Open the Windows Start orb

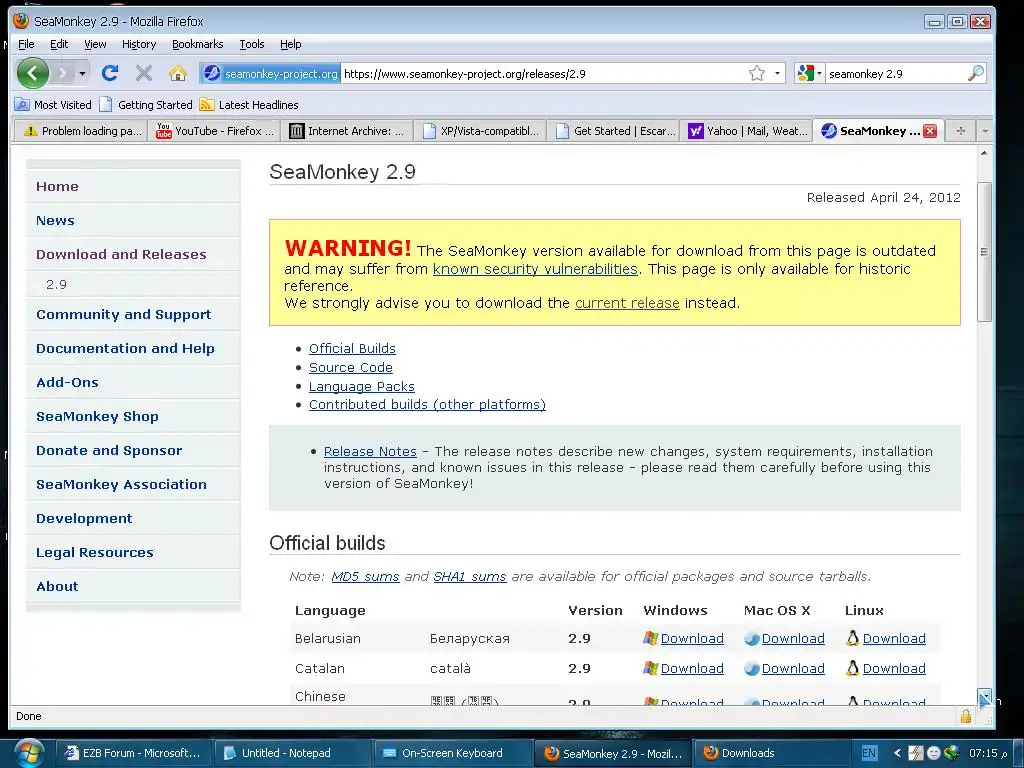point(29,753)
